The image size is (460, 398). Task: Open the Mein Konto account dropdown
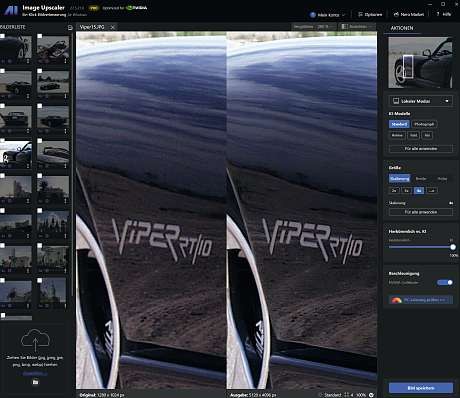click(328, 15)
